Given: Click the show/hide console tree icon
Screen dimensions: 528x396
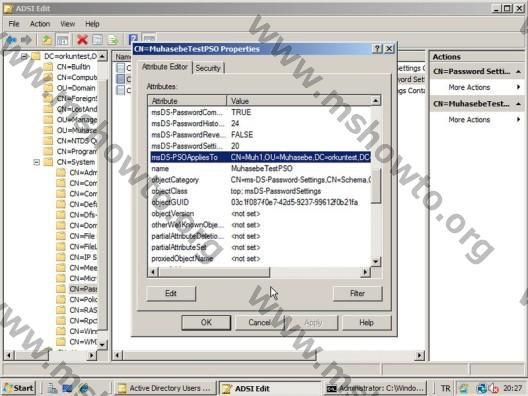Looking at the screenshot, I should tap(62, 40).
